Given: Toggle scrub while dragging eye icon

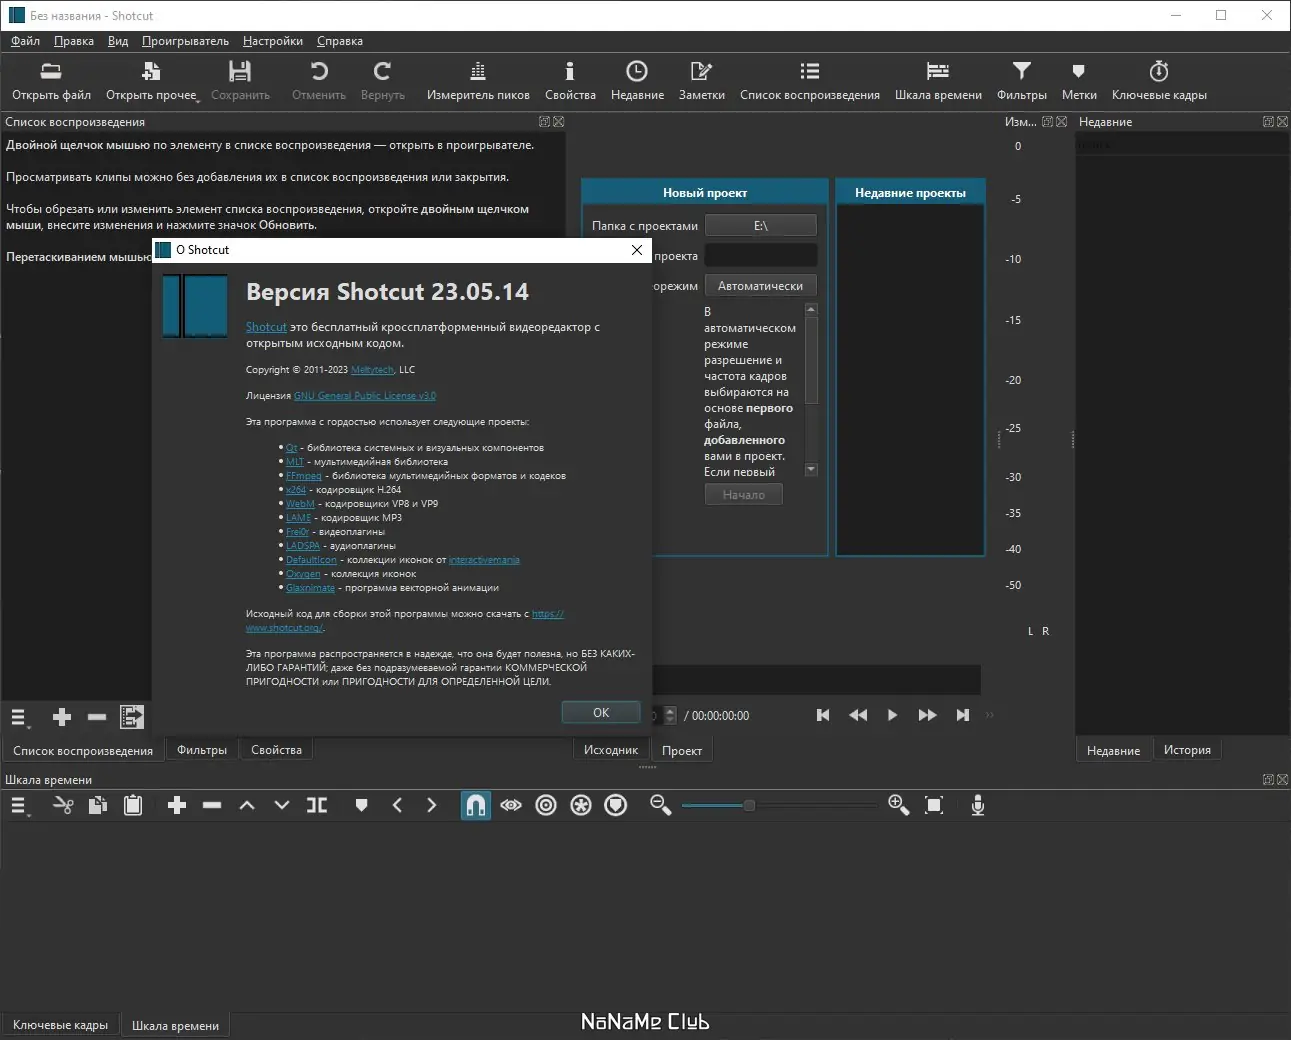Looking at the screenshot, I should 511,805.
